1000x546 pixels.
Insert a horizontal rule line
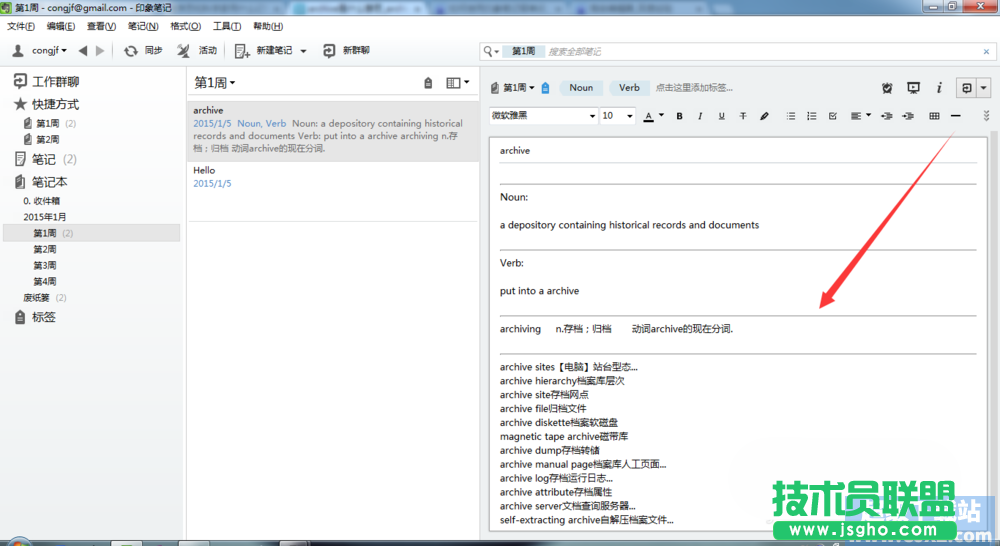pyautogui.click(x=956, y=116)
